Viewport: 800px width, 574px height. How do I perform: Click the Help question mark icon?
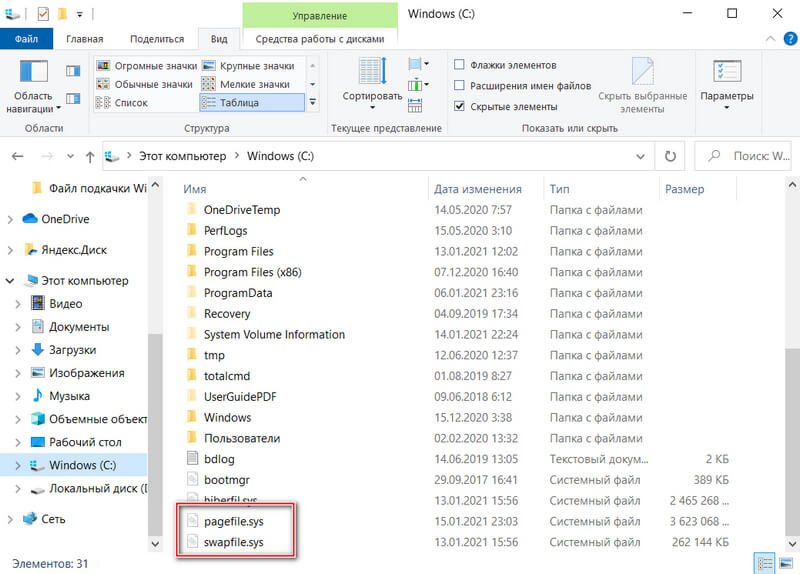790,39
